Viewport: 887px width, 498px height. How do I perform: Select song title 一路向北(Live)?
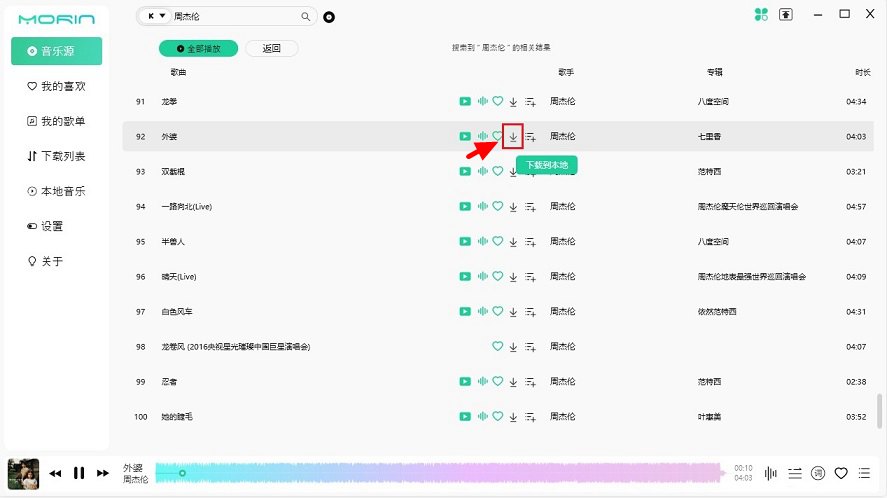pos(187,207)
